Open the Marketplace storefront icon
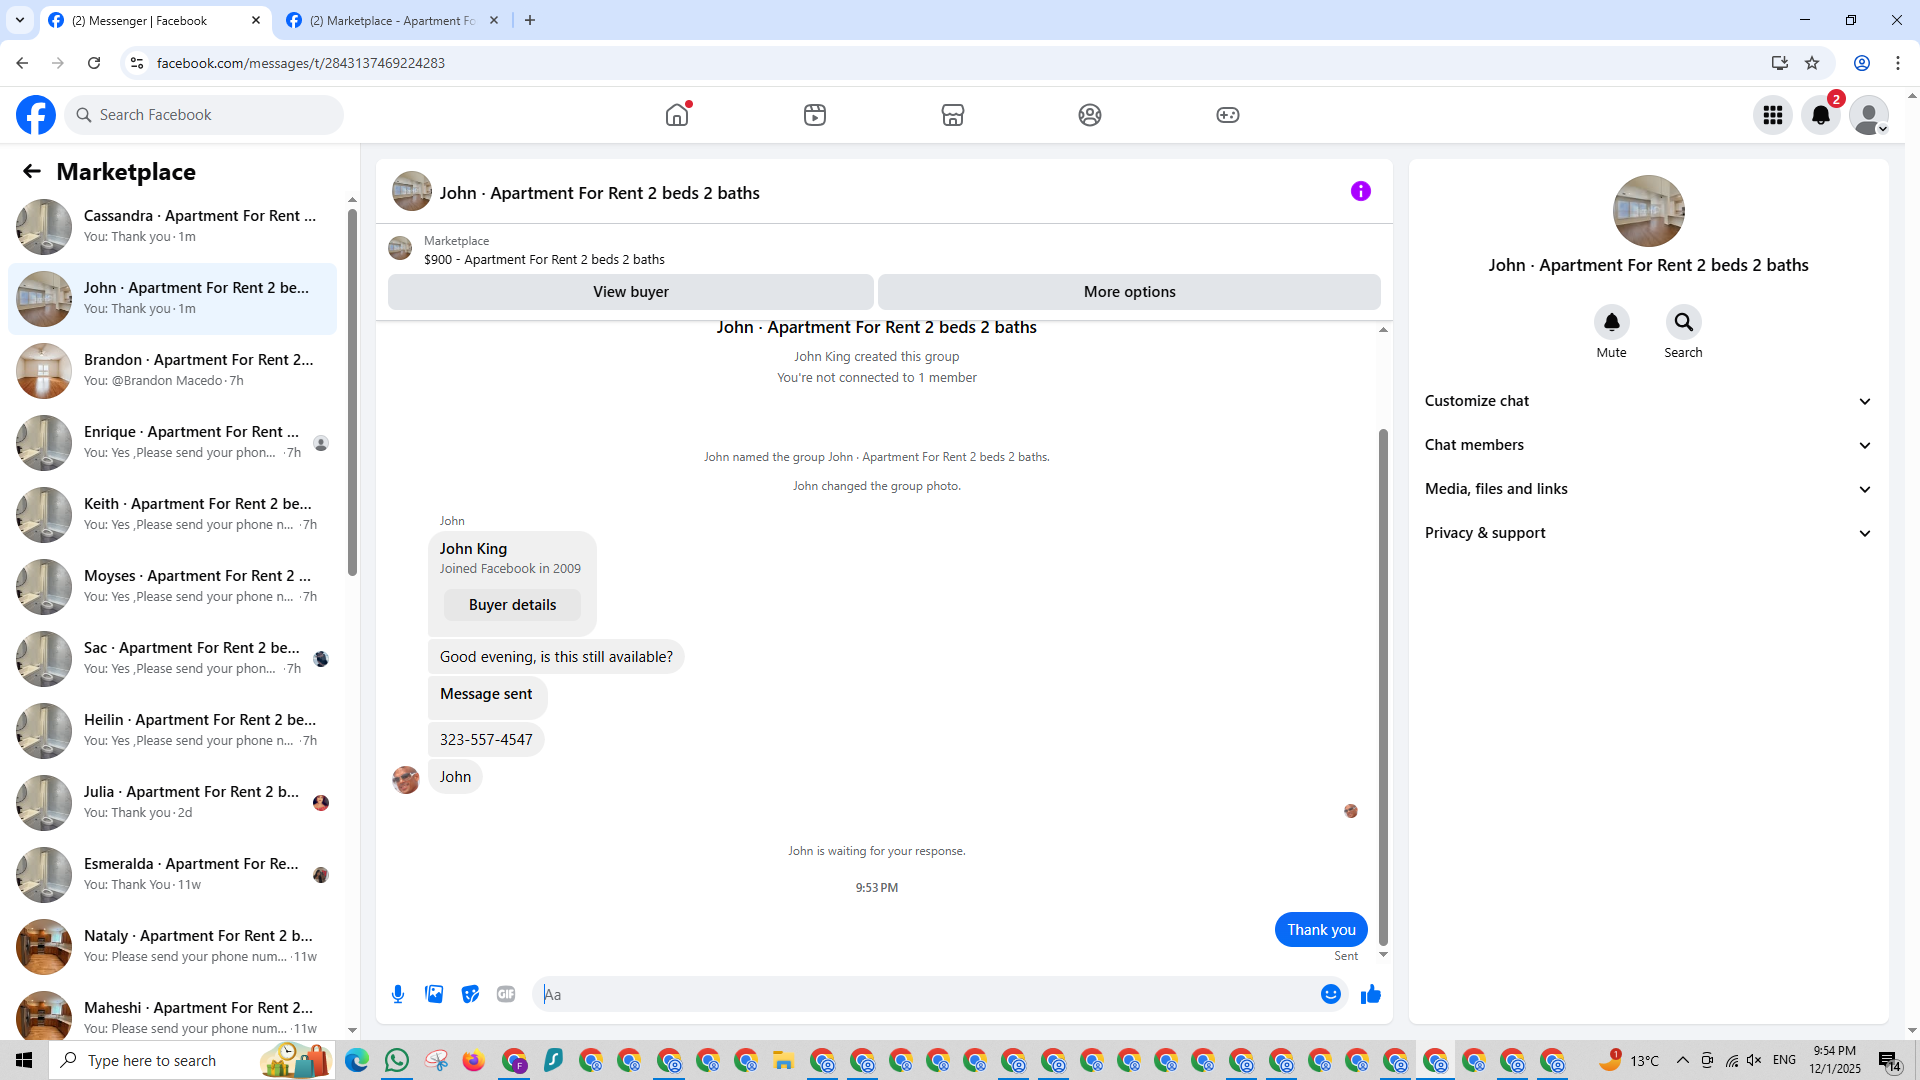 point(953,115)
